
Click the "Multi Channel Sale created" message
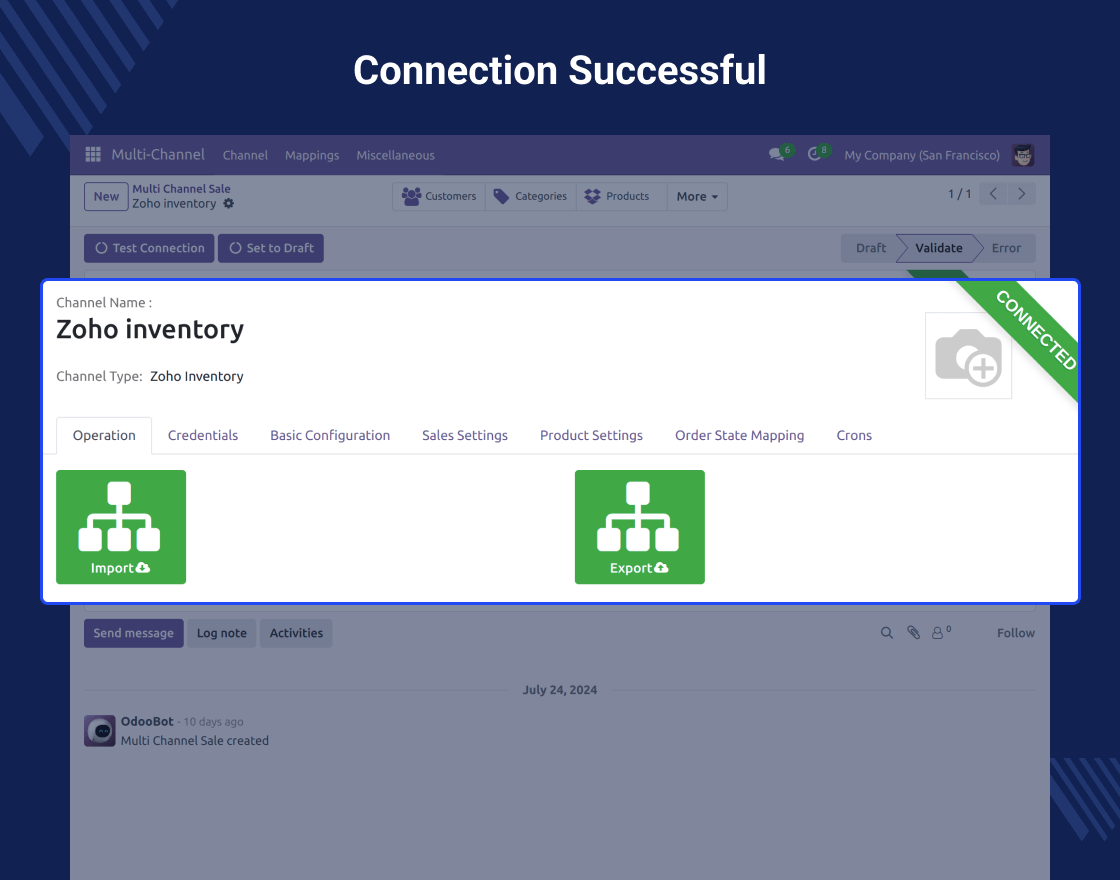(195, 741)
